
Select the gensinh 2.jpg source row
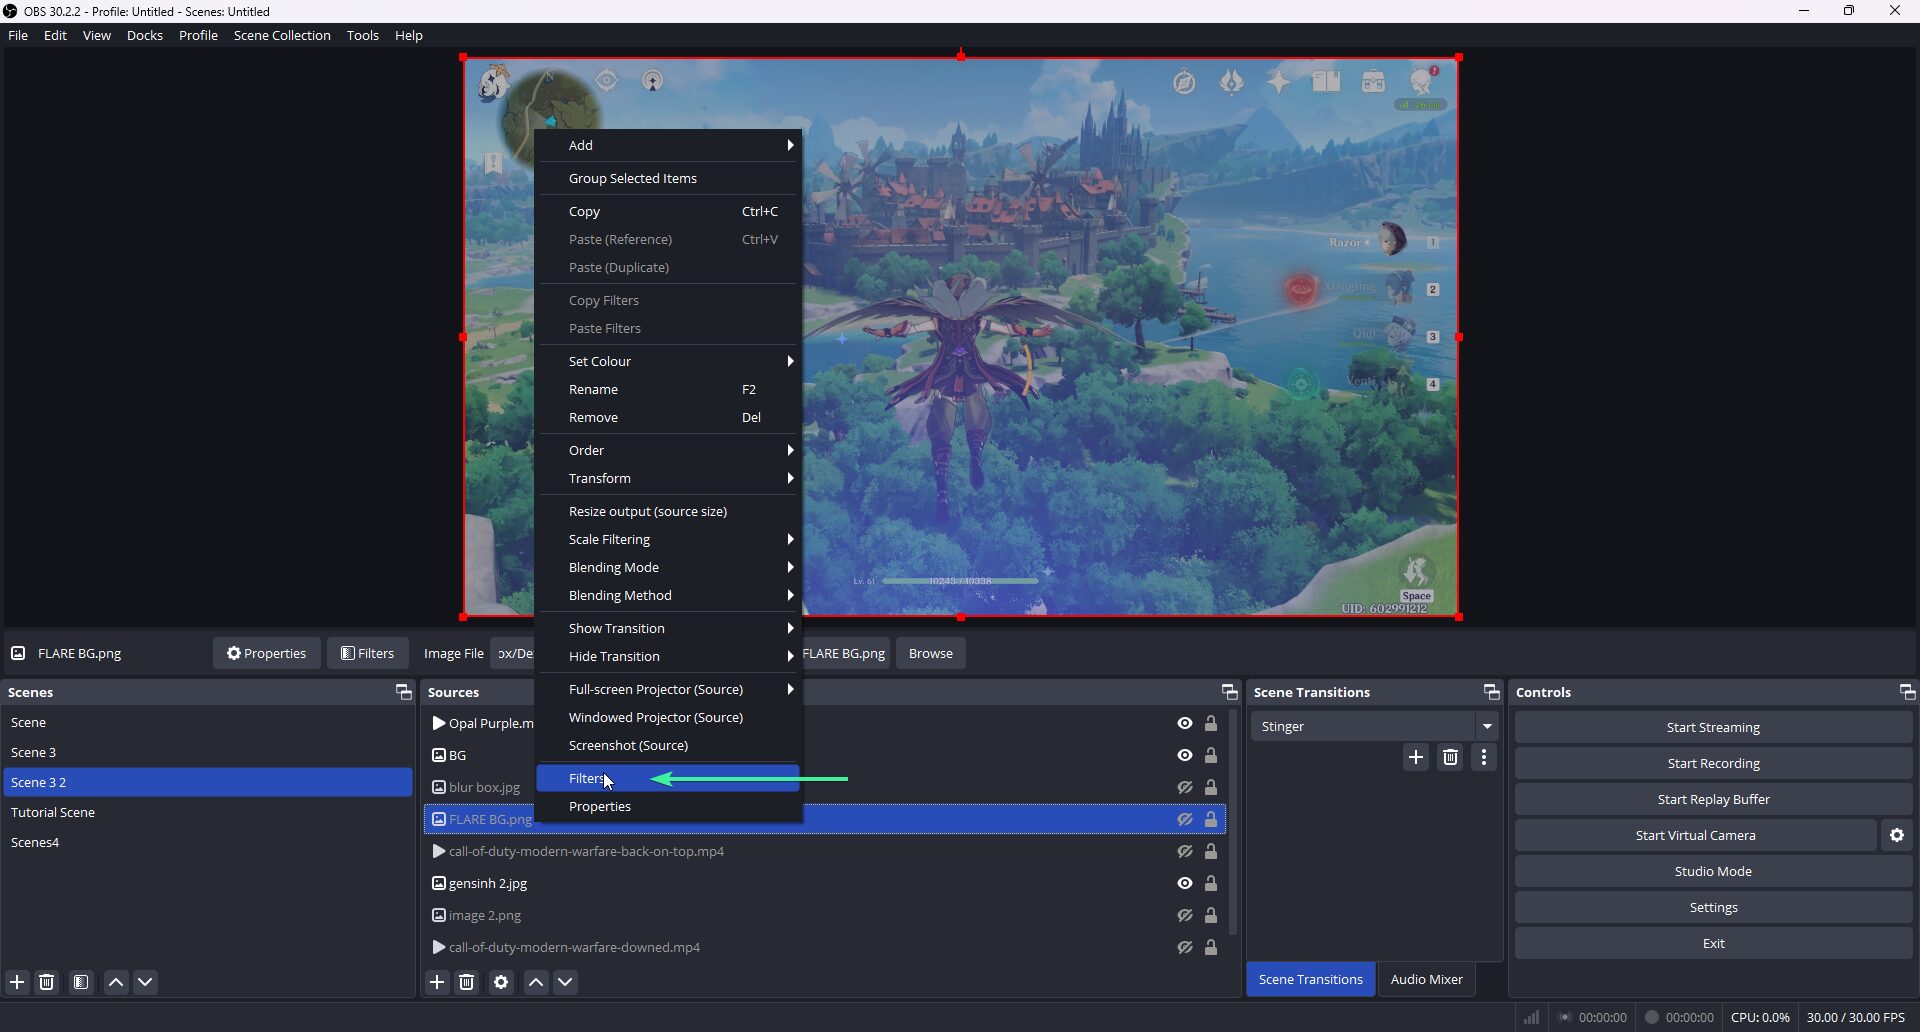click(x=825, y=883)
